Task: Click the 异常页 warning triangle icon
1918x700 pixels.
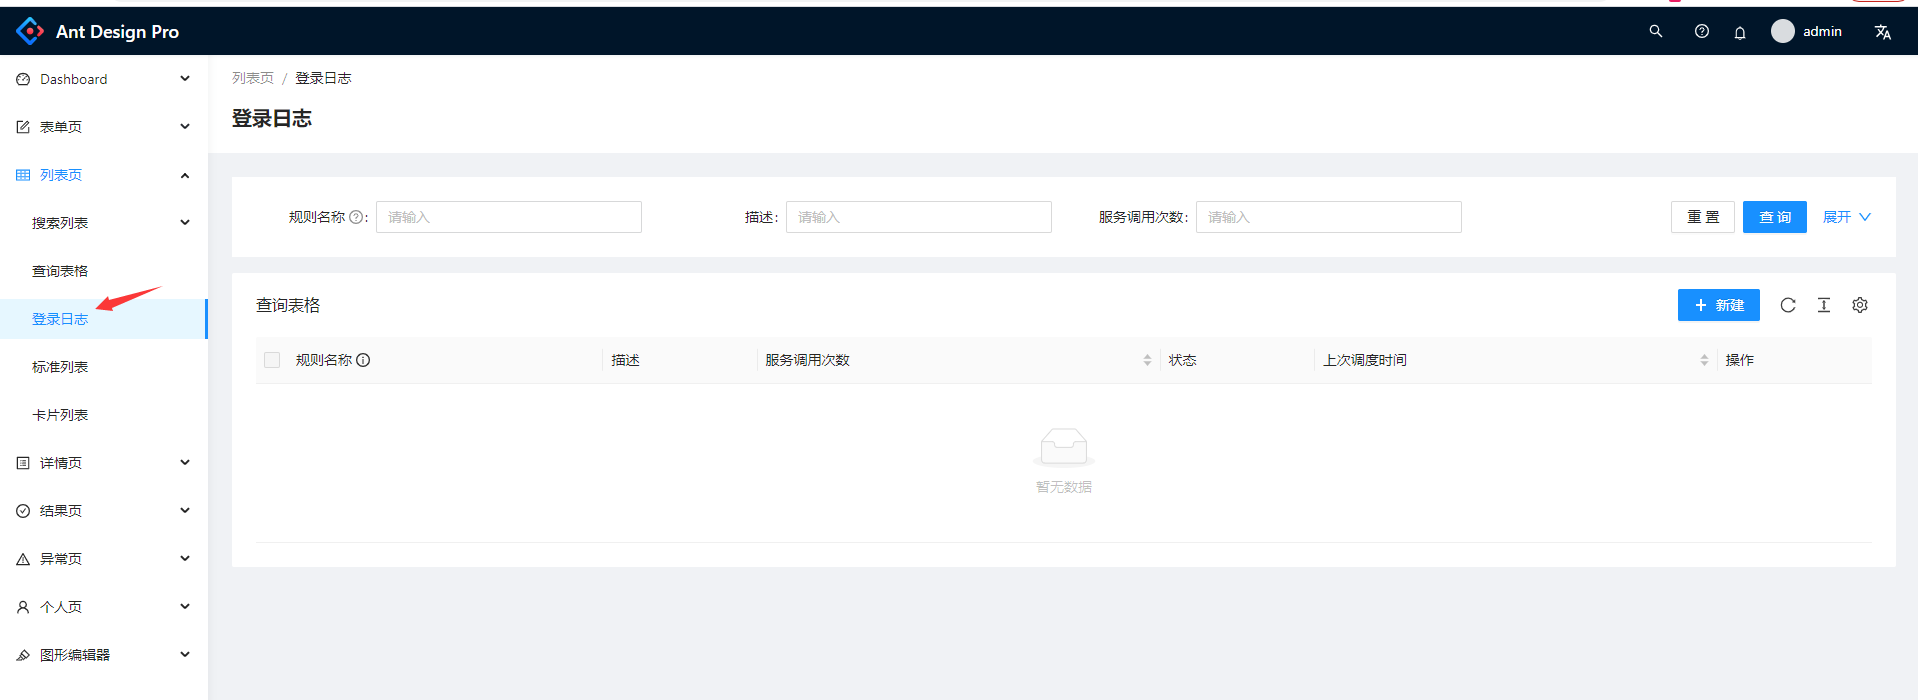Action: click(23, 559)
